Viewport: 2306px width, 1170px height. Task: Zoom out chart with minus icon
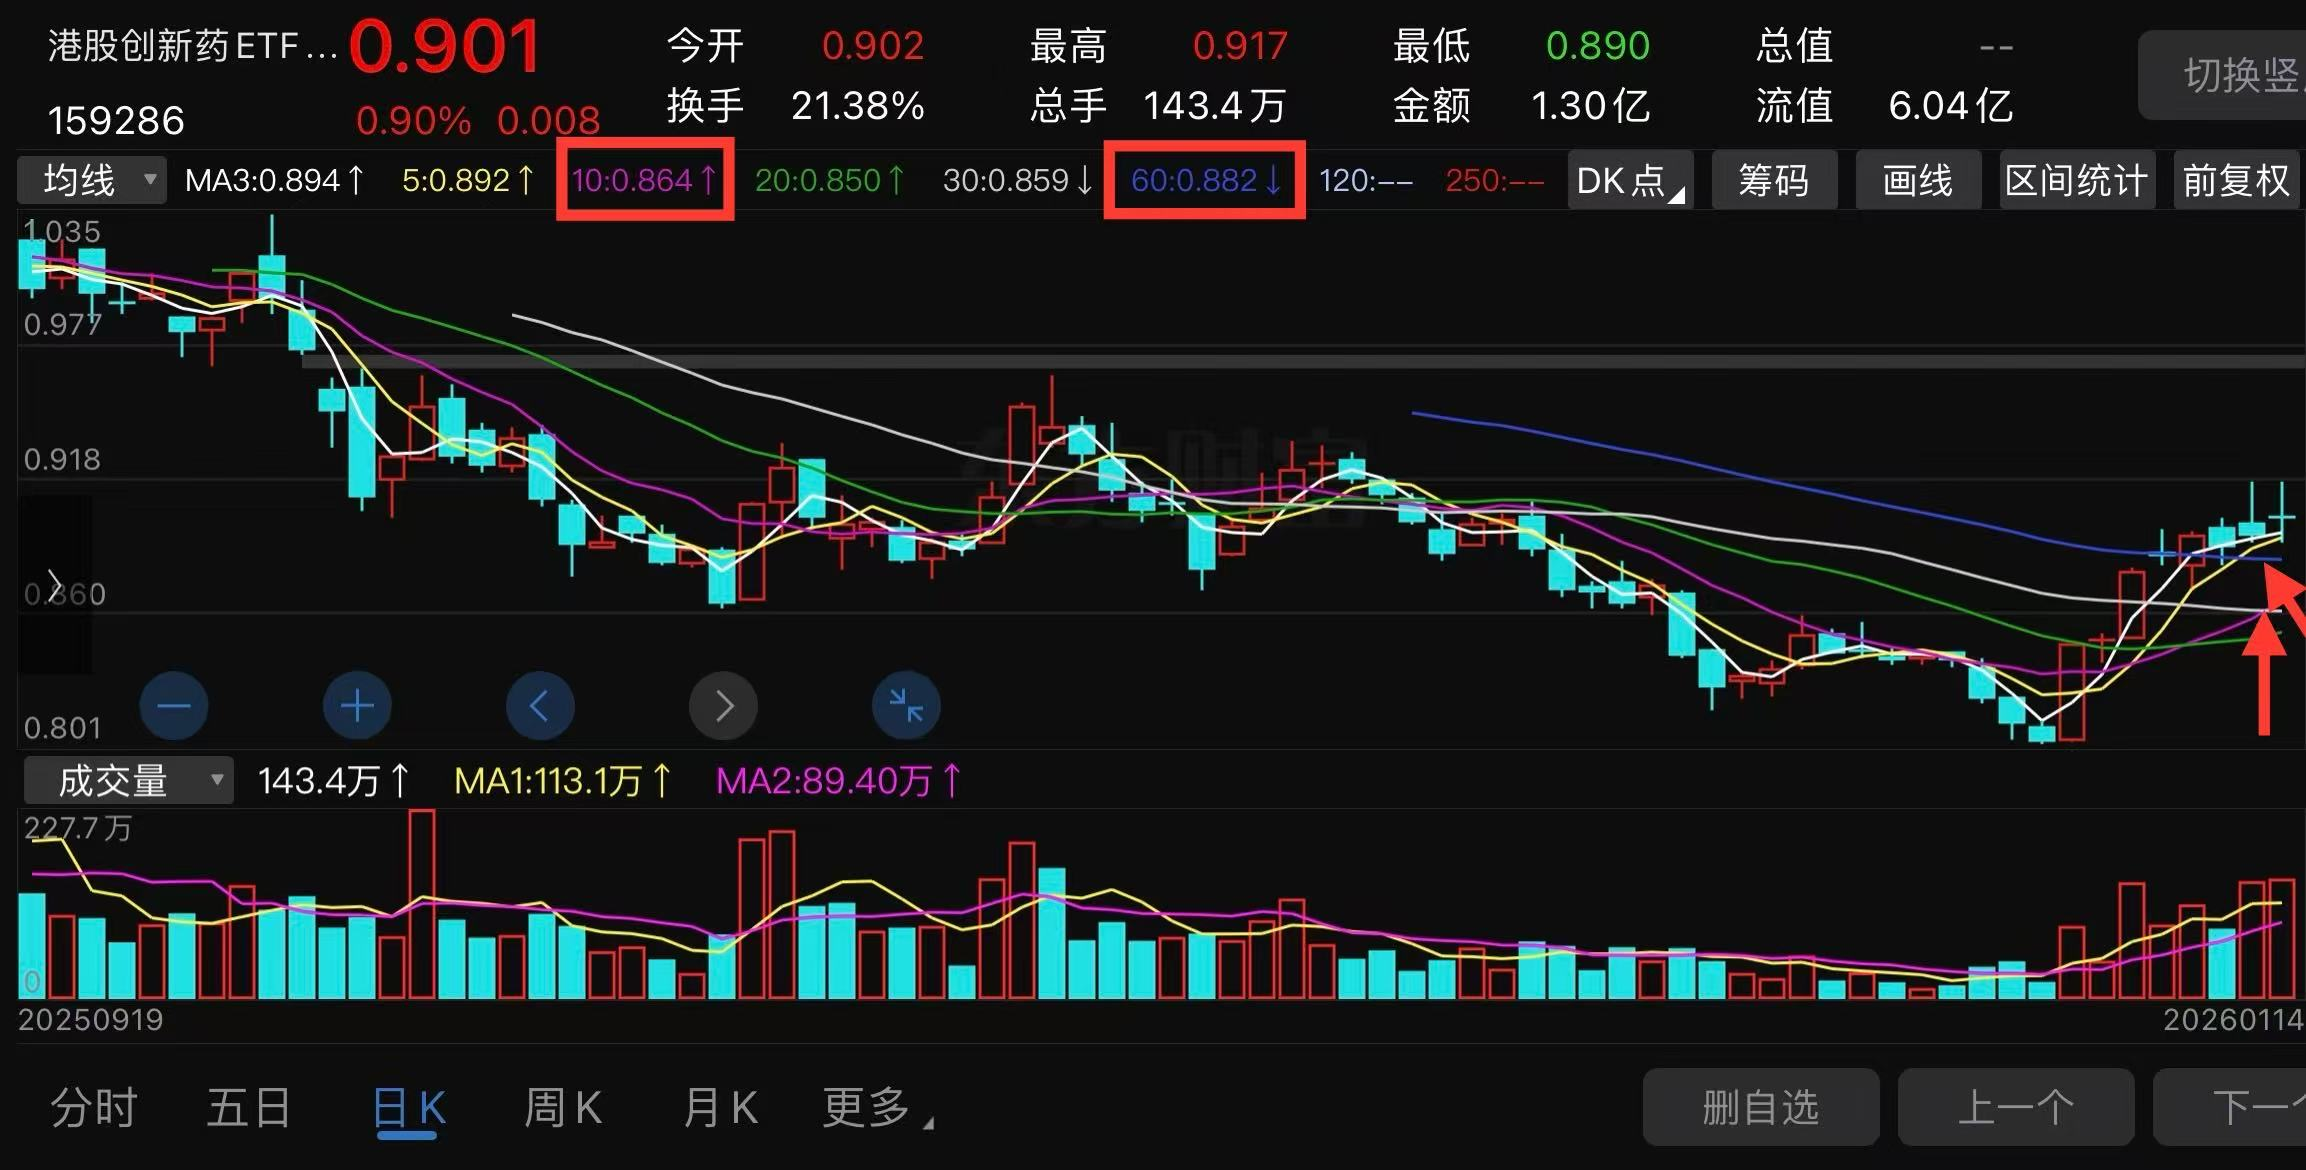(174, 706)
